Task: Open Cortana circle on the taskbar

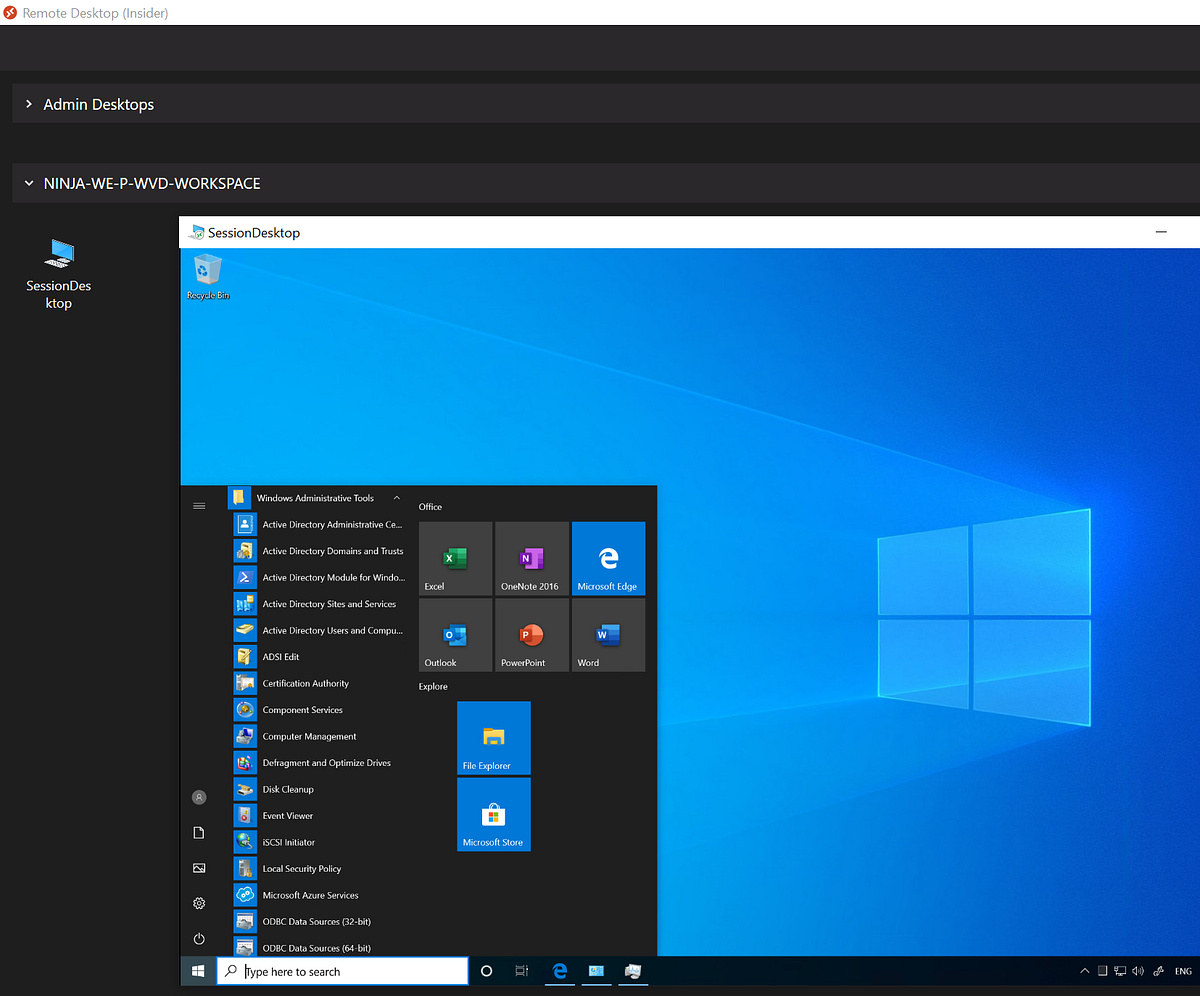Action: (x=487, y=971)
